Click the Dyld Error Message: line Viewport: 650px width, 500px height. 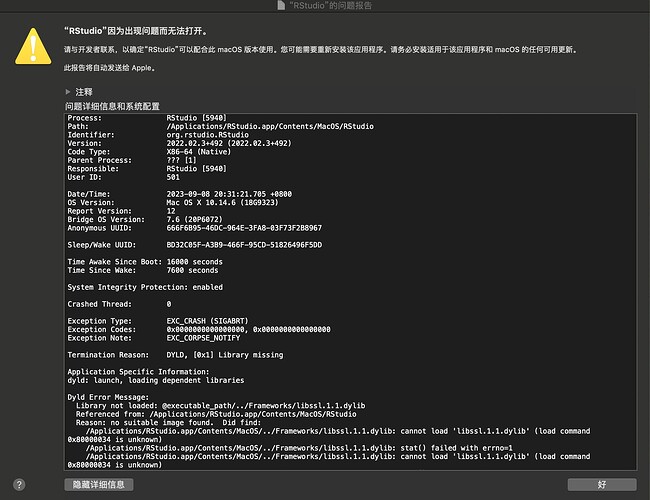point(108,397)
